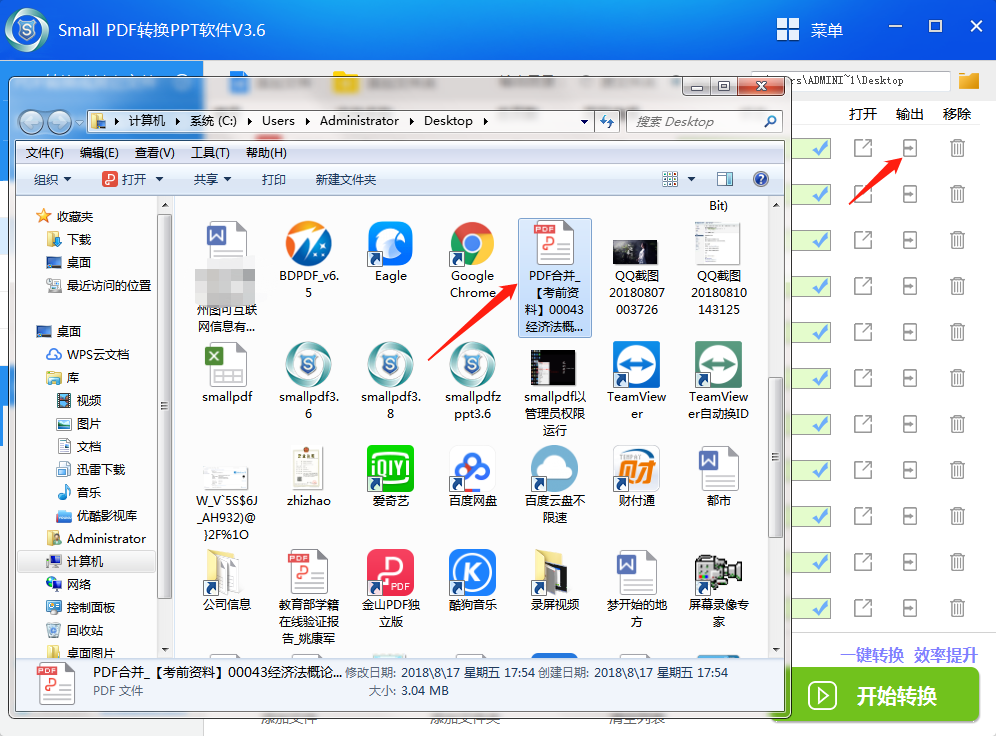Open the 查看(V) menu
This screenshot has width=996, height=736.
coord(154,153)
